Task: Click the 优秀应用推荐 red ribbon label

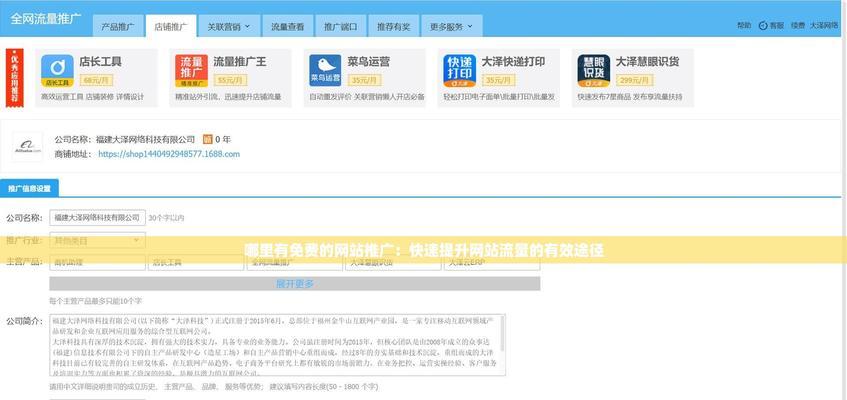Action: click(15, 78)
